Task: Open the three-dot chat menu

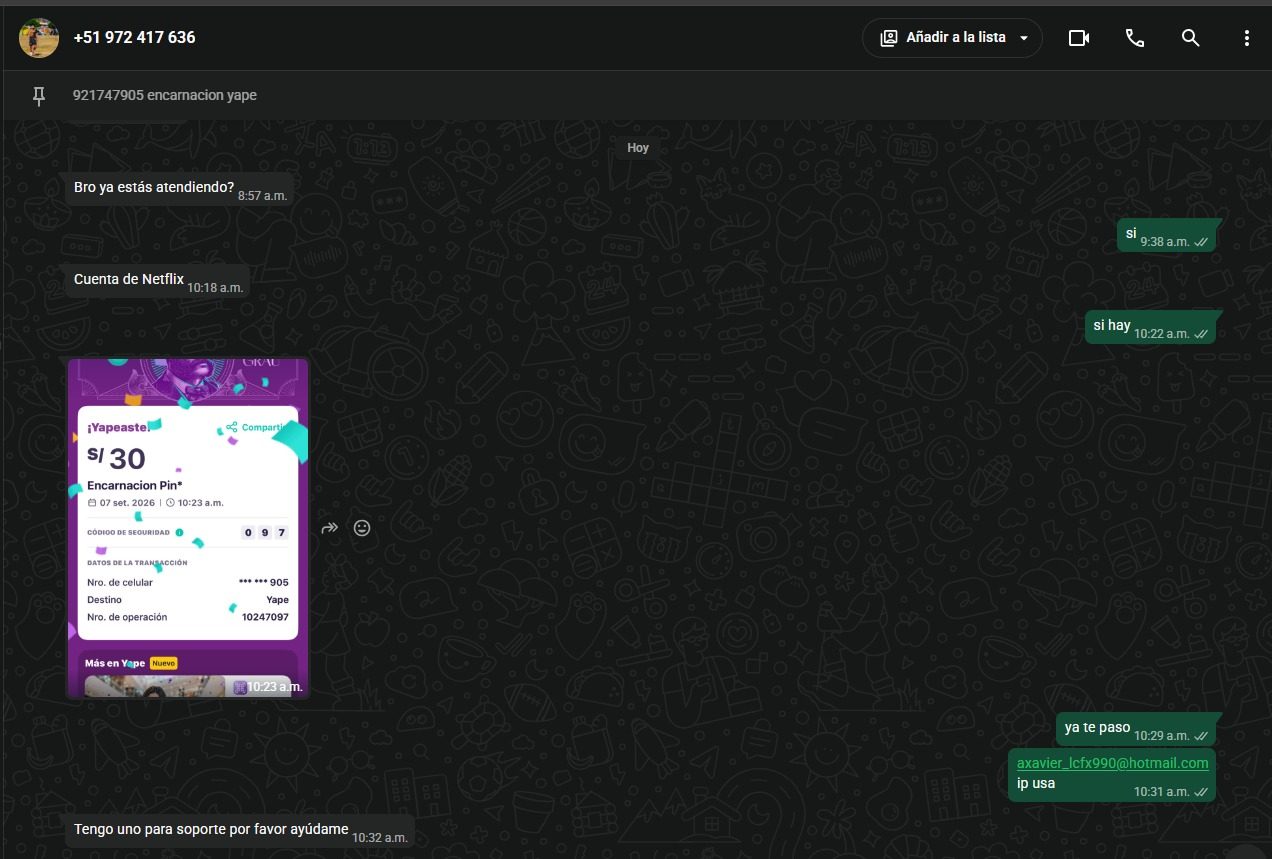Action: (1246, 38)
